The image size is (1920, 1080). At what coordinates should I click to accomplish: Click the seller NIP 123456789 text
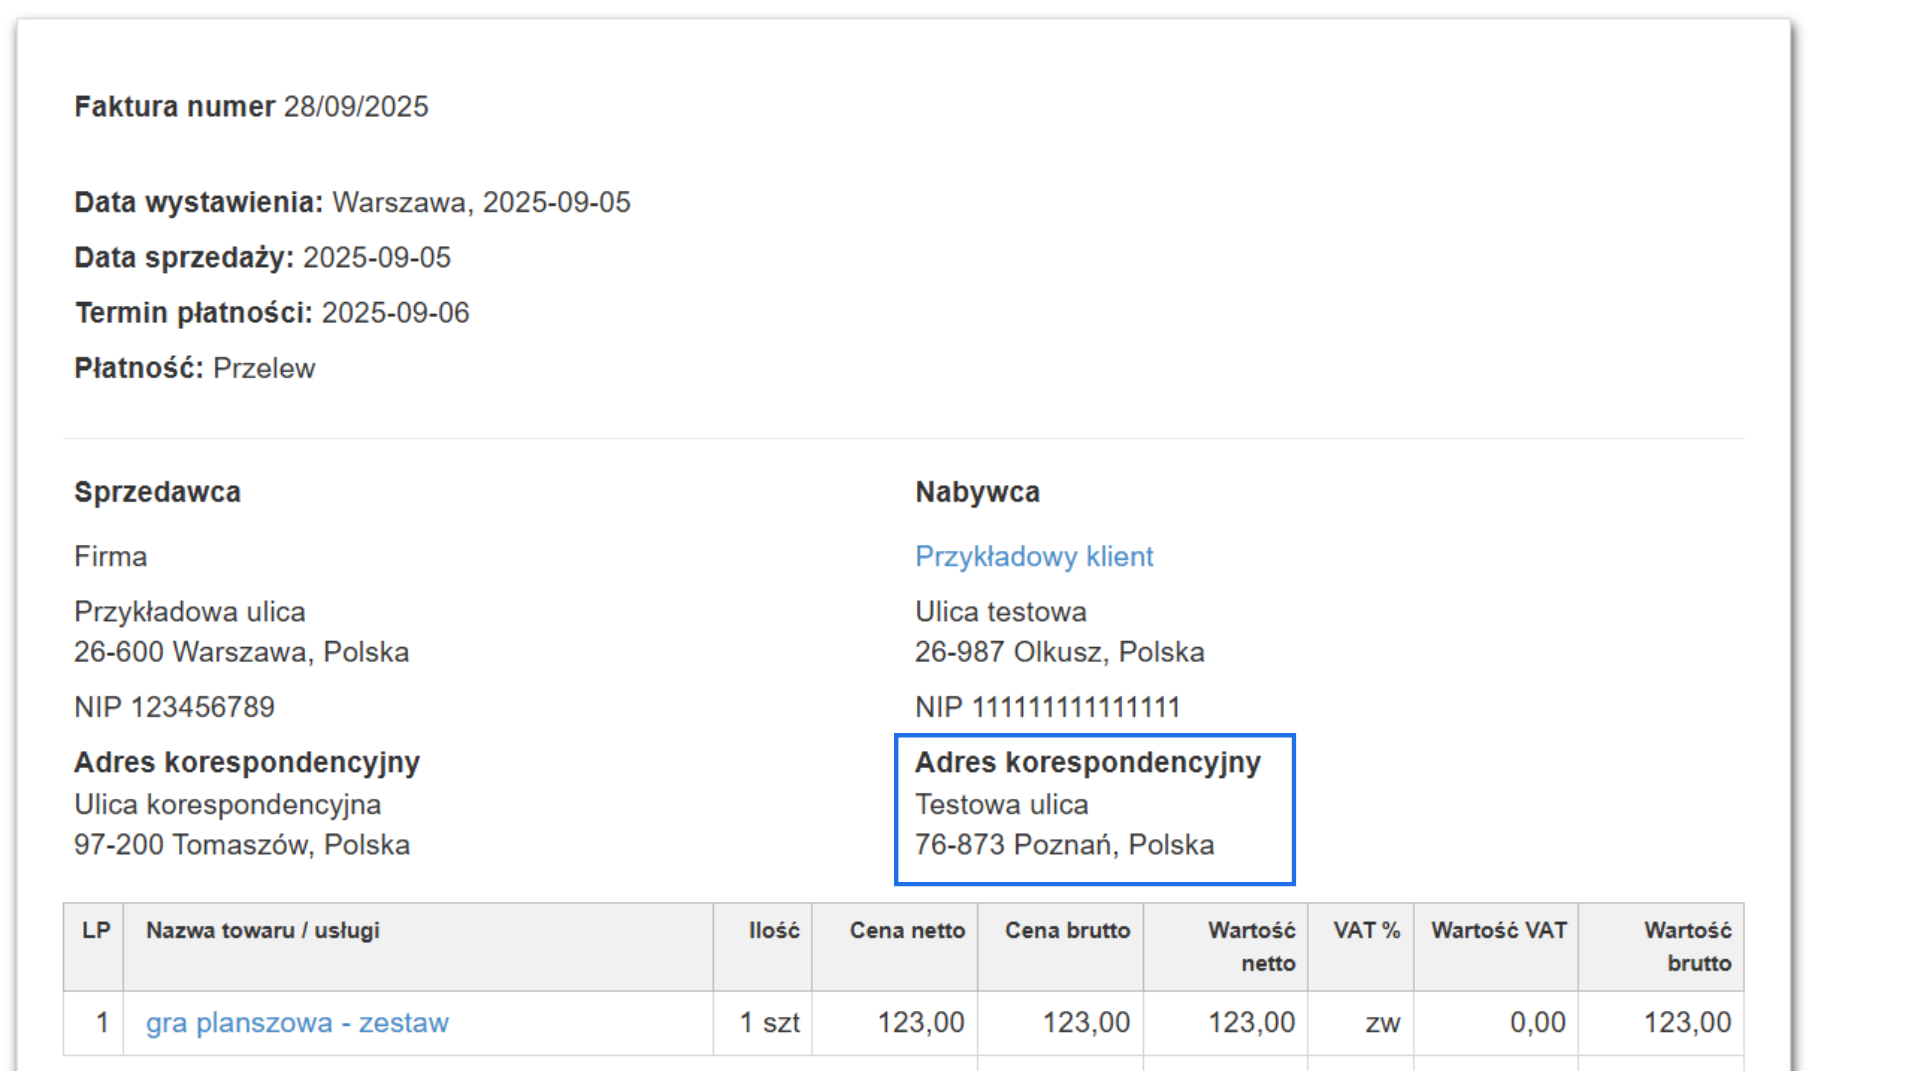pos(174,707)
